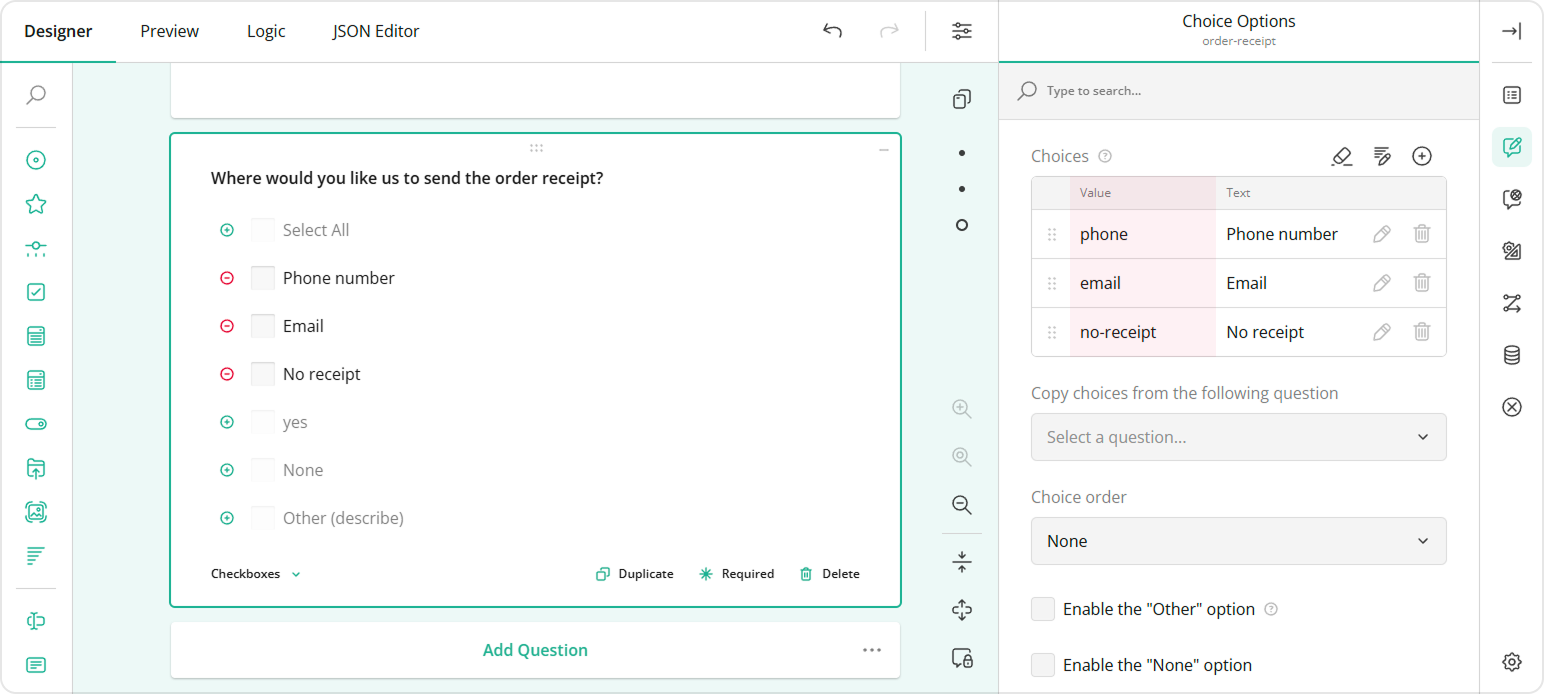Image resolution: width=1544 pixels, height=694 pixels.
Task: Mark the question as Required
Action: pos(737,573)
